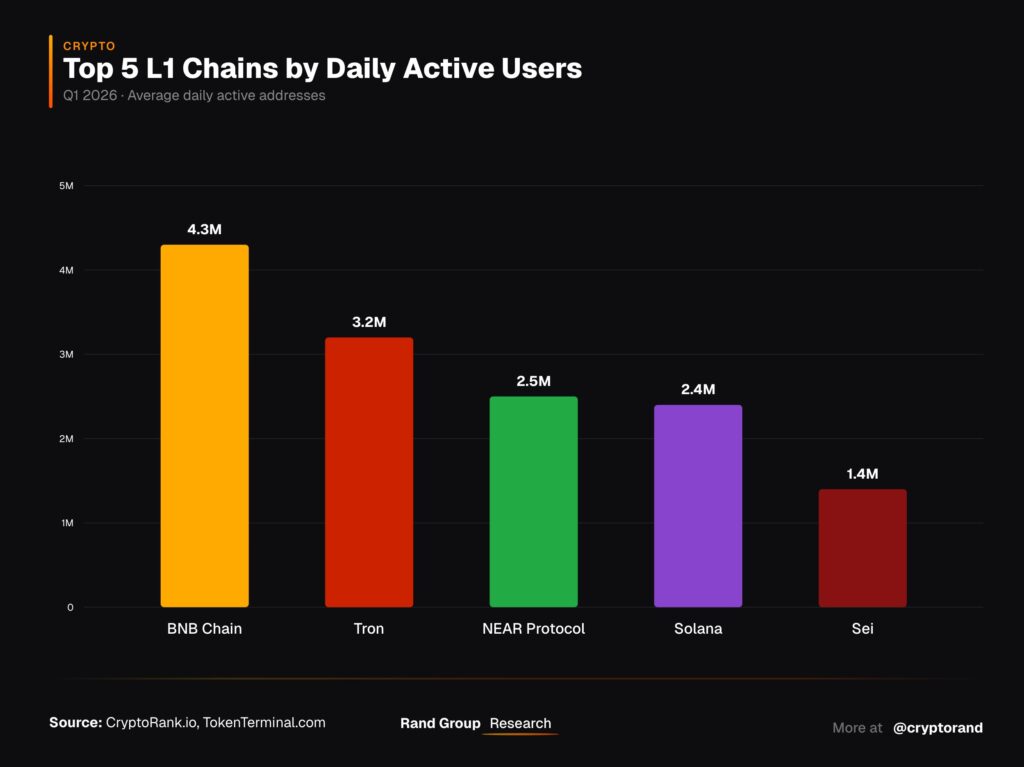Click the dark red Sei bar
Image resolution: width=1024 pixels, height=767 pixels.
pos(863,548)
